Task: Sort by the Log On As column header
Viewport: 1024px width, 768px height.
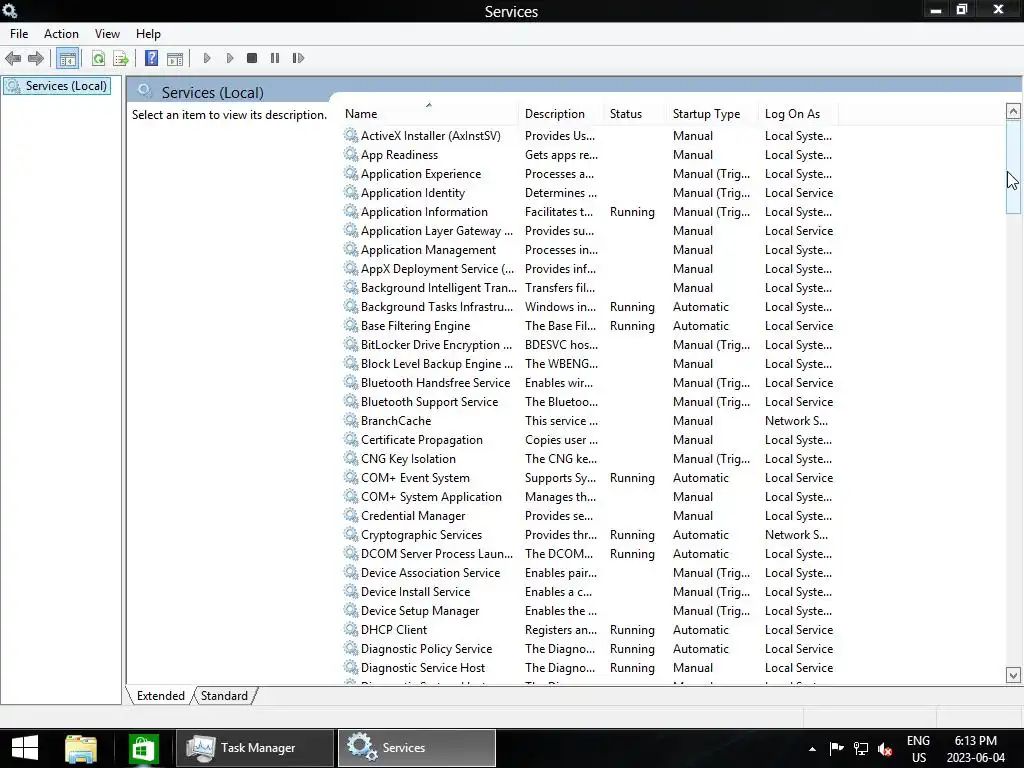Action: click(799, 114)
